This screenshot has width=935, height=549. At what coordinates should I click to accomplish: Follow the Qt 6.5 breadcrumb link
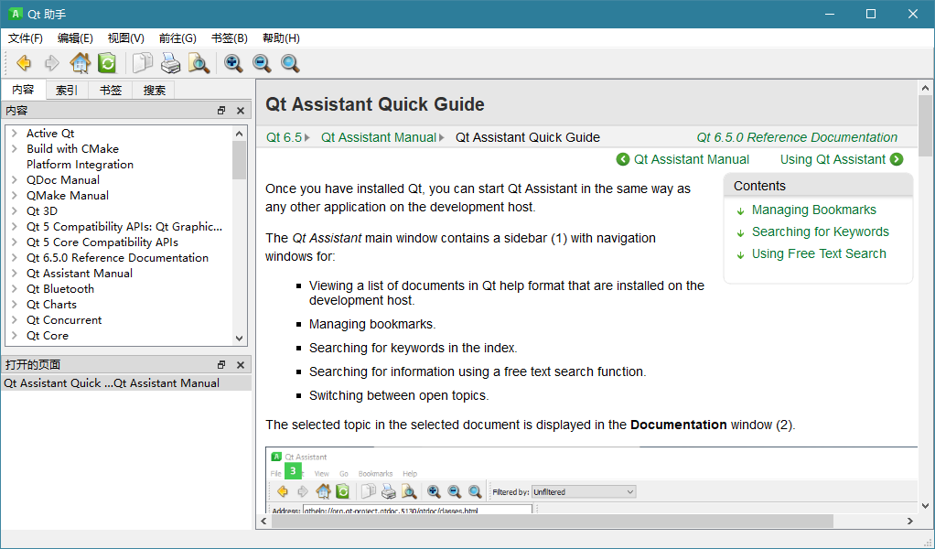284,137
